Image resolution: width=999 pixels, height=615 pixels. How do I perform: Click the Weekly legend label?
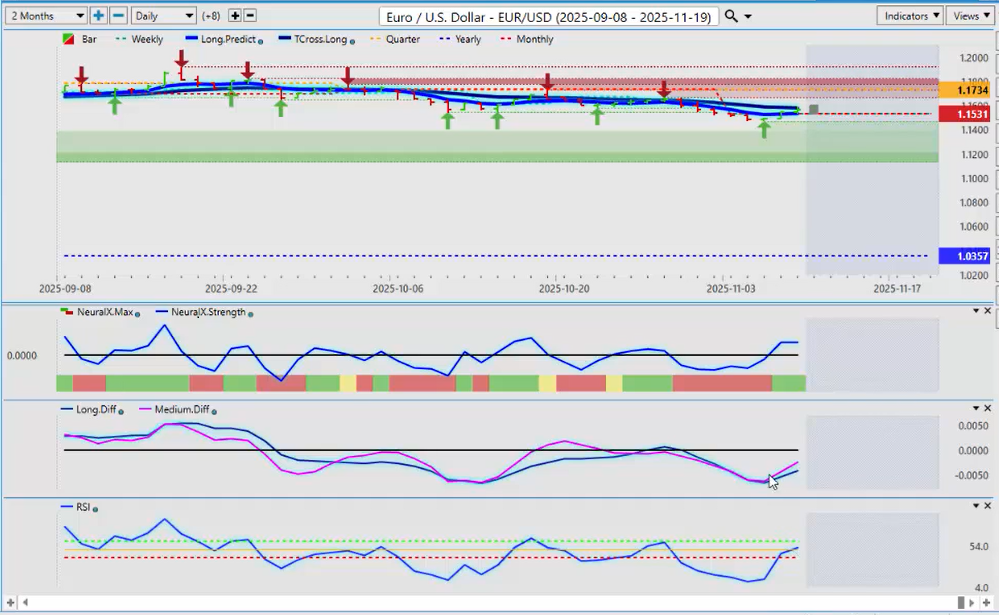pos(146,40)
